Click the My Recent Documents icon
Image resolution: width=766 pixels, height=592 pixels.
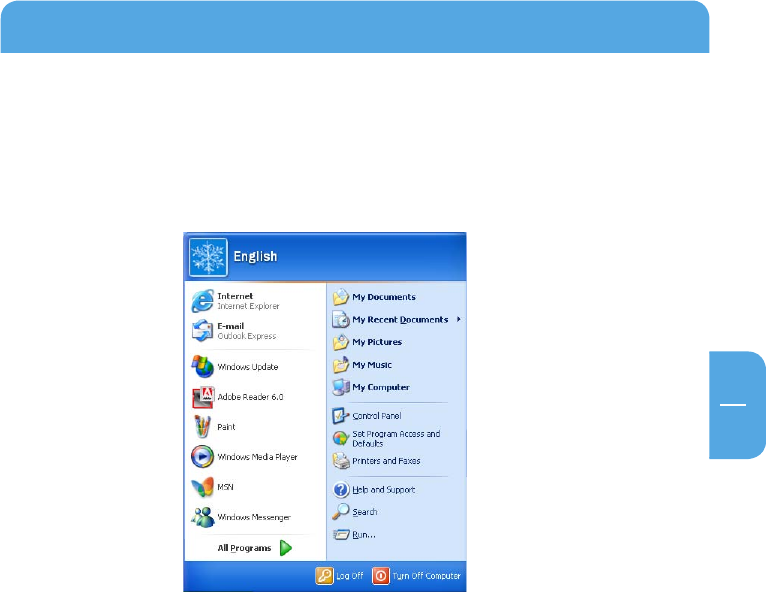340,319
